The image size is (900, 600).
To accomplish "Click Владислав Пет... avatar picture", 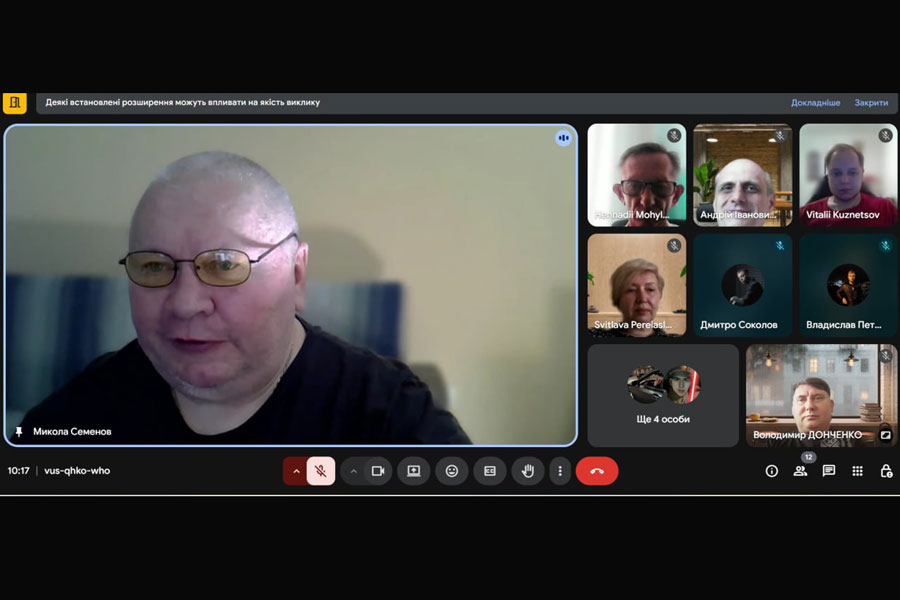I will 848,285.
